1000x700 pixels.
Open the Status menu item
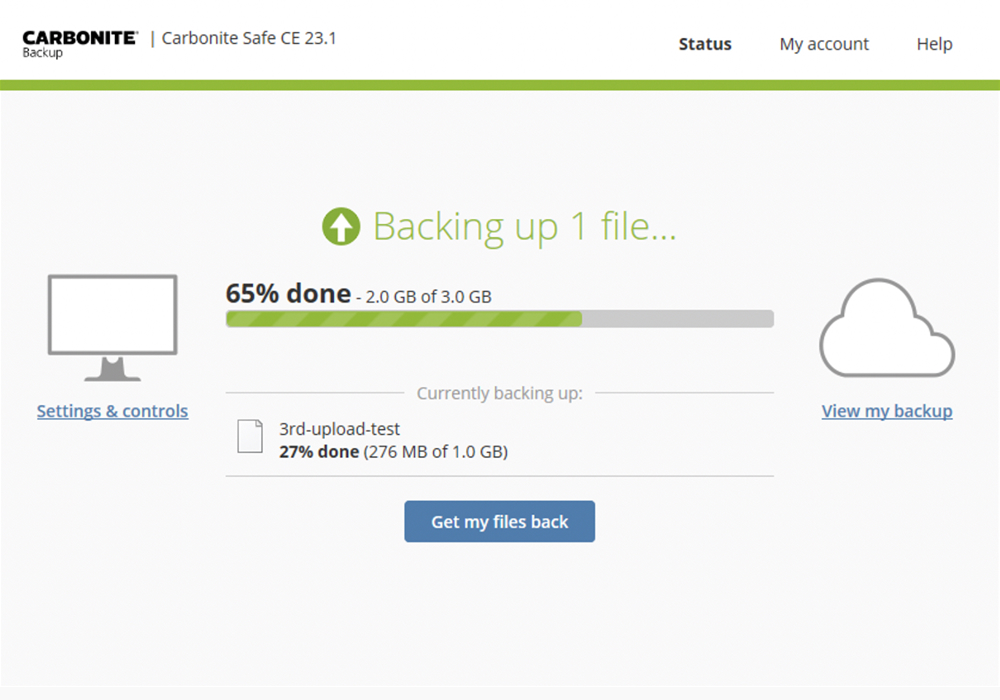[705, 44]
